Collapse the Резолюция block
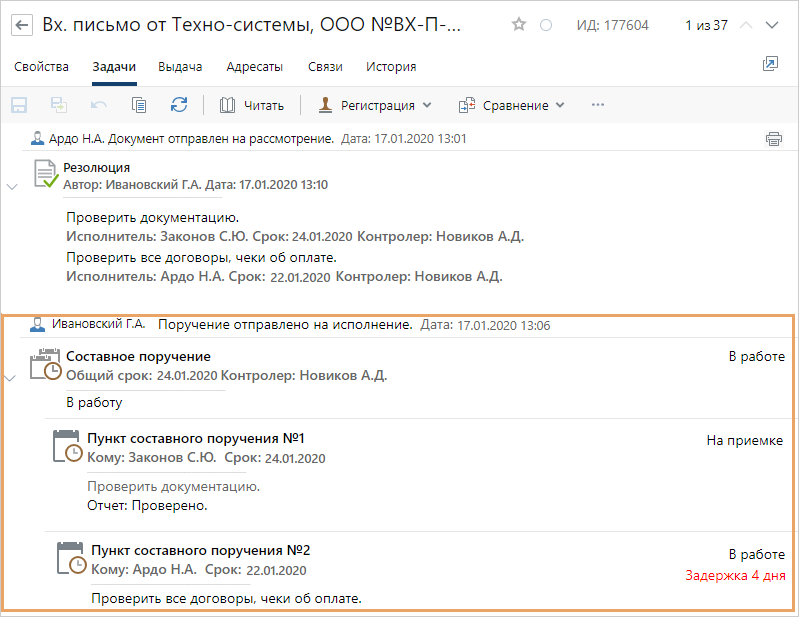Image resolution: width=799 pixels, height=617 pixels. (x=11, y=186)
